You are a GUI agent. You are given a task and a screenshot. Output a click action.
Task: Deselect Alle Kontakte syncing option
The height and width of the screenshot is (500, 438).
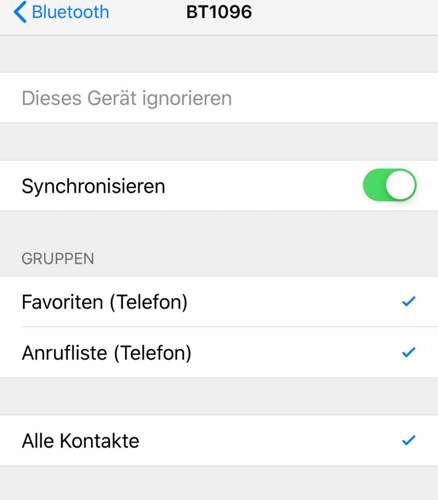(x=219, y=440)
